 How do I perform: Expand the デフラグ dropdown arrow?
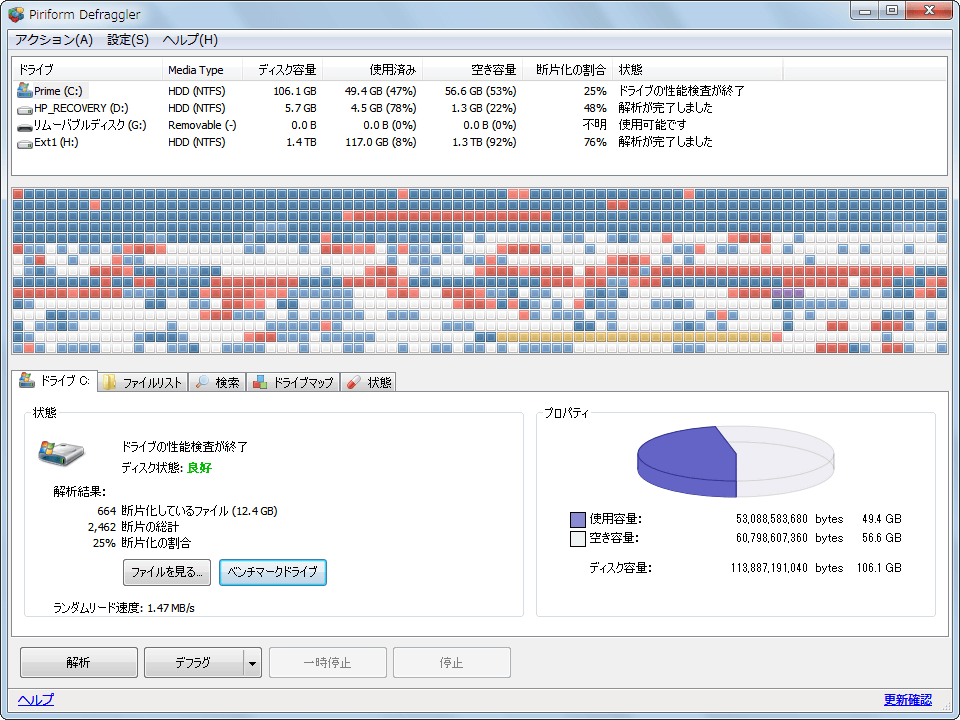tap(252, 662)
